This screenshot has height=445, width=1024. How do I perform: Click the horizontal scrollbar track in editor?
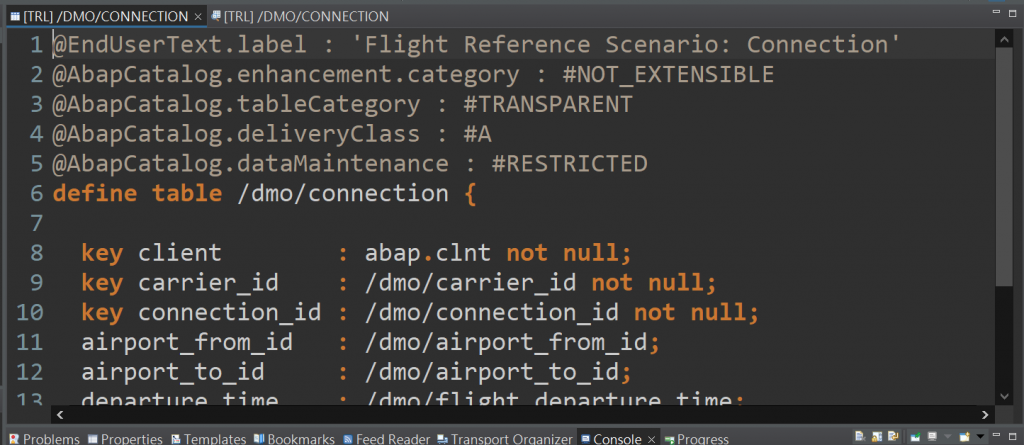pyautogui.click(x=522, y=414)
